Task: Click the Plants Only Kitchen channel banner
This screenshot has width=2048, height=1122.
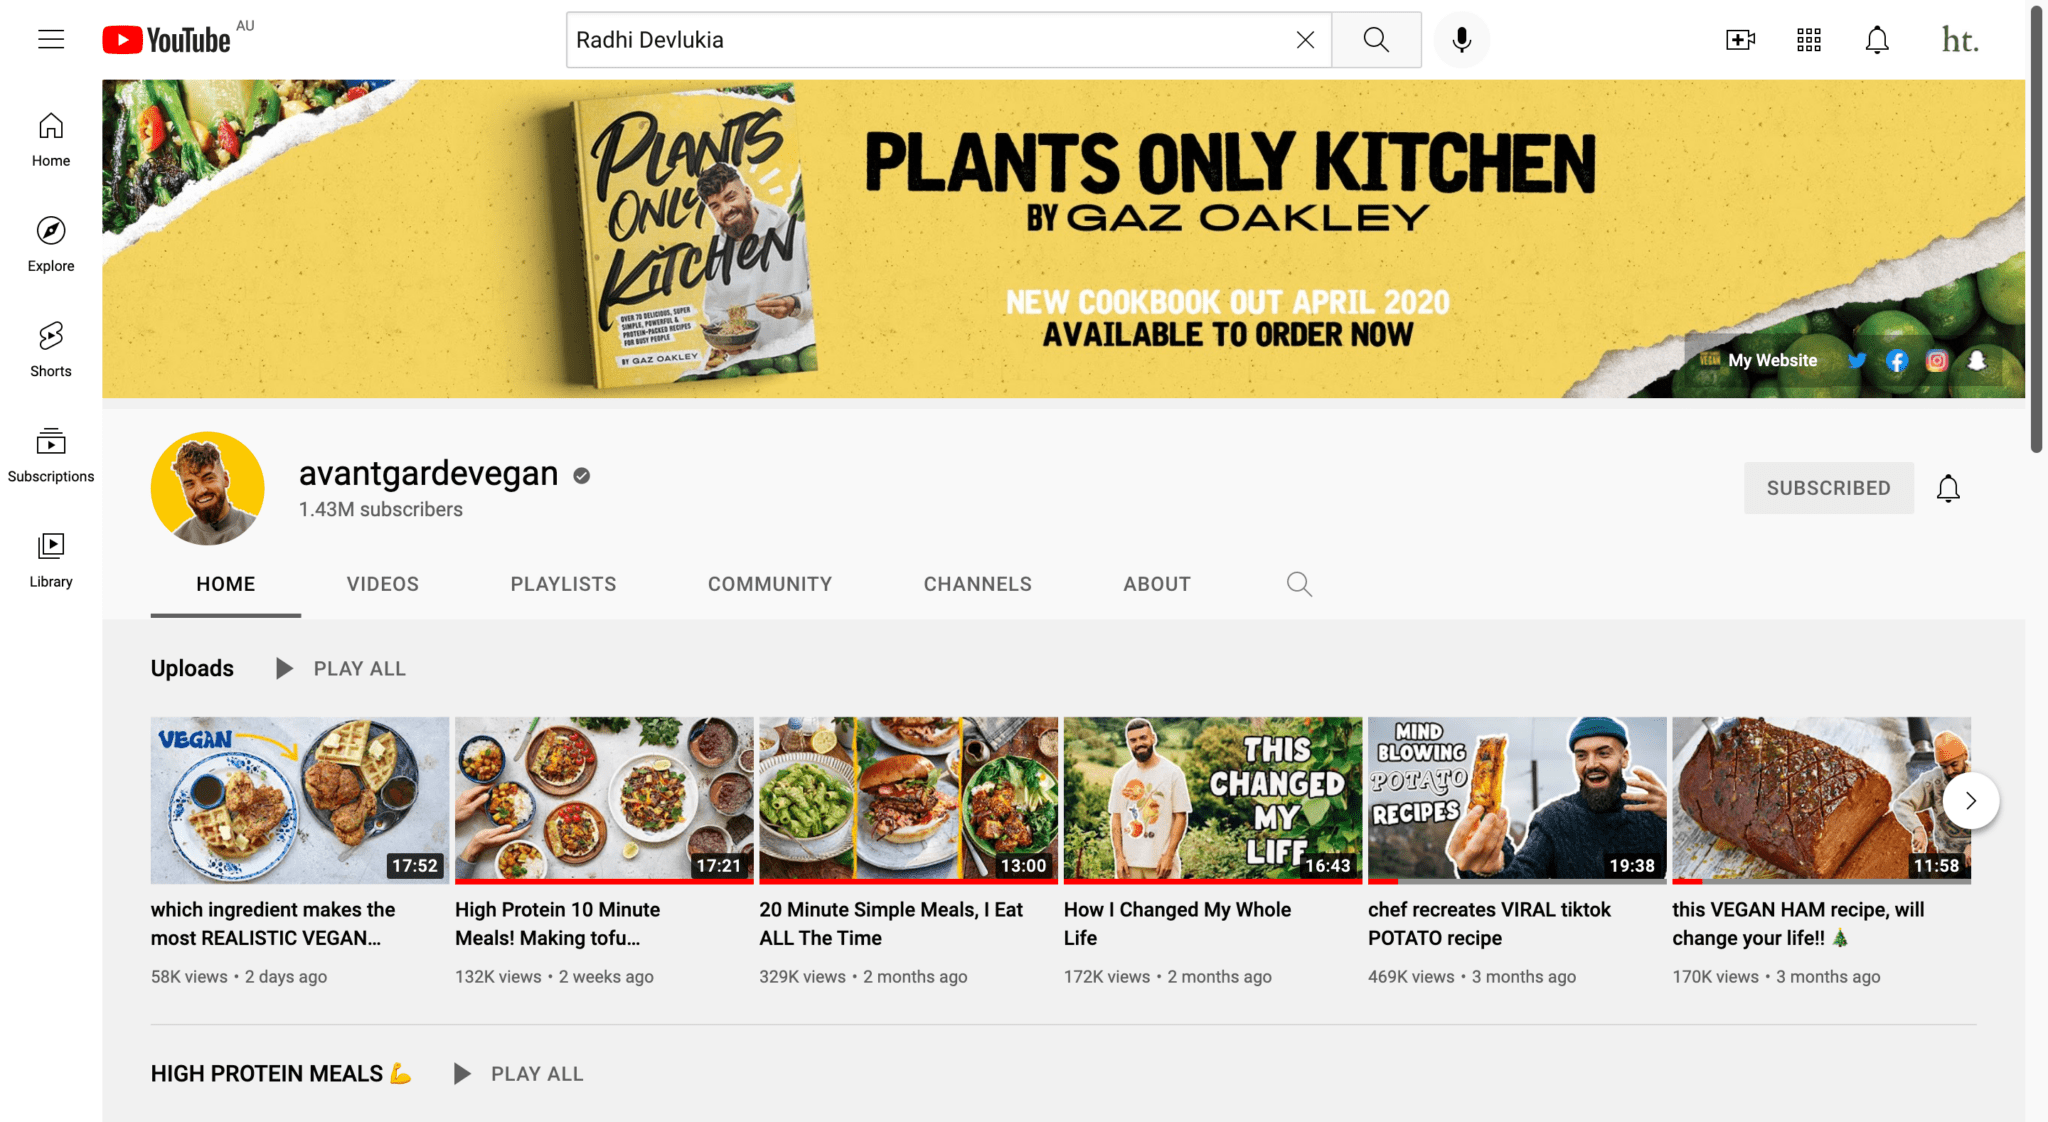Action: (1063, 239)
